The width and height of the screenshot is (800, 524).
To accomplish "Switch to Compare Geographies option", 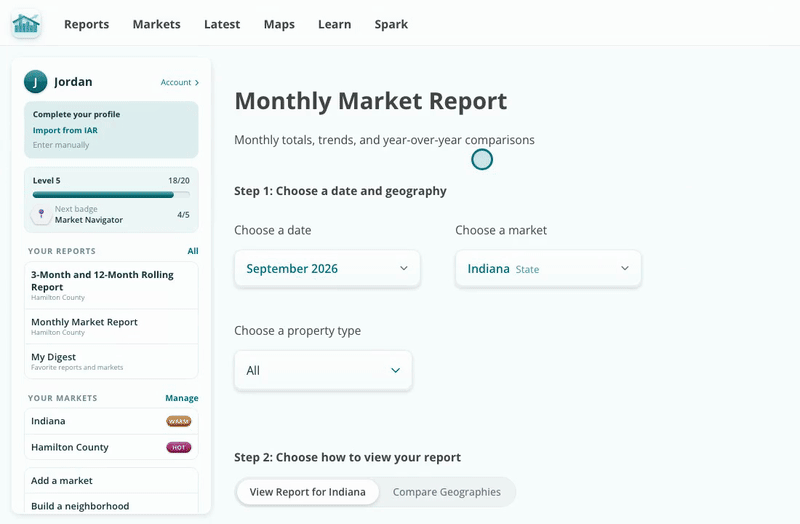I will (x=446, y=492).
